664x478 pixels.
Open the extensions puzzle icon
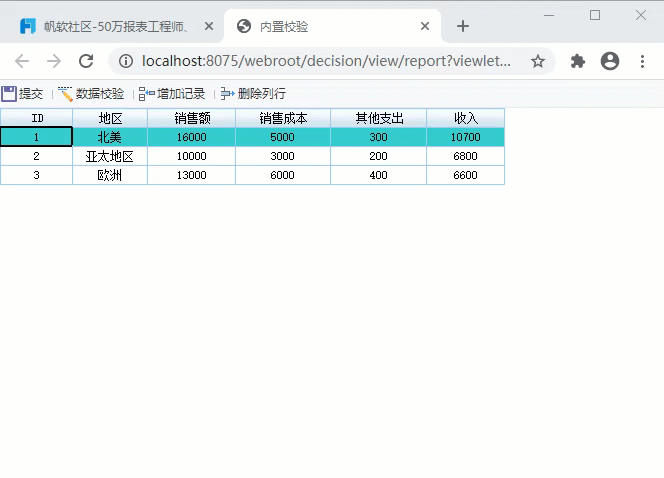click(578, 61)
